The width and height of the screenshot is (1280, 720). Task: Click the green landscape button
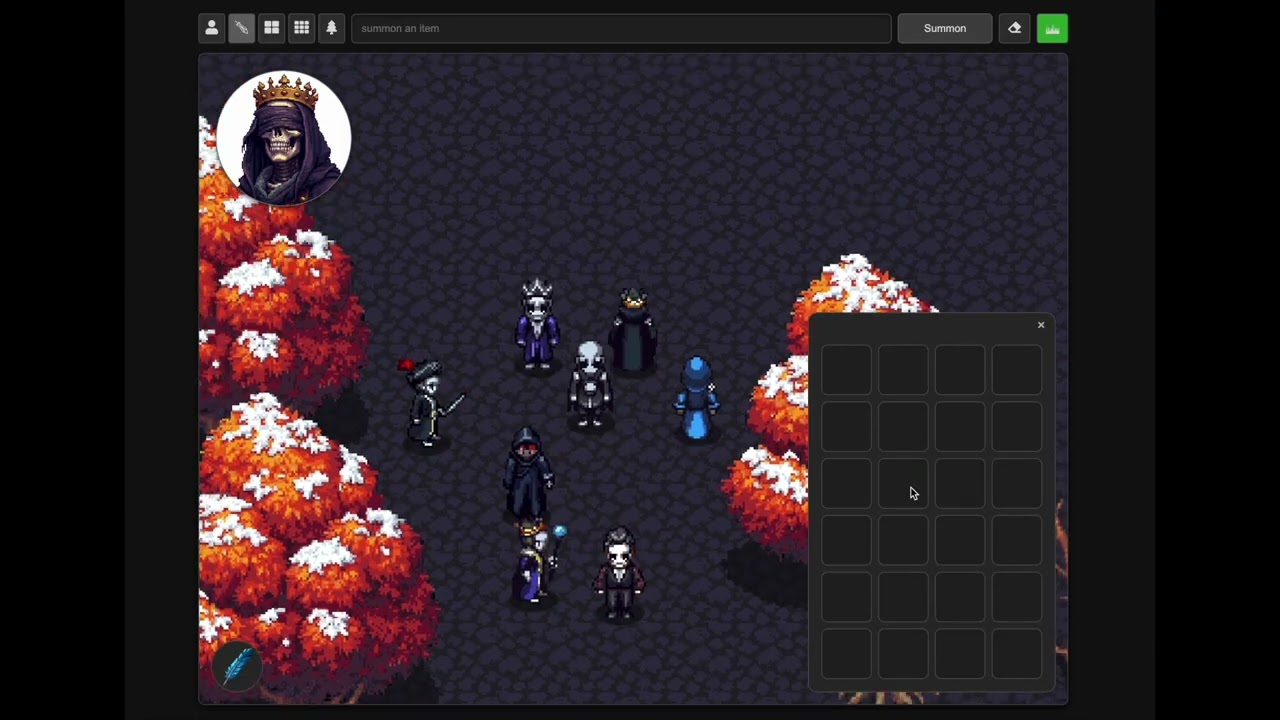point(1052,28)
